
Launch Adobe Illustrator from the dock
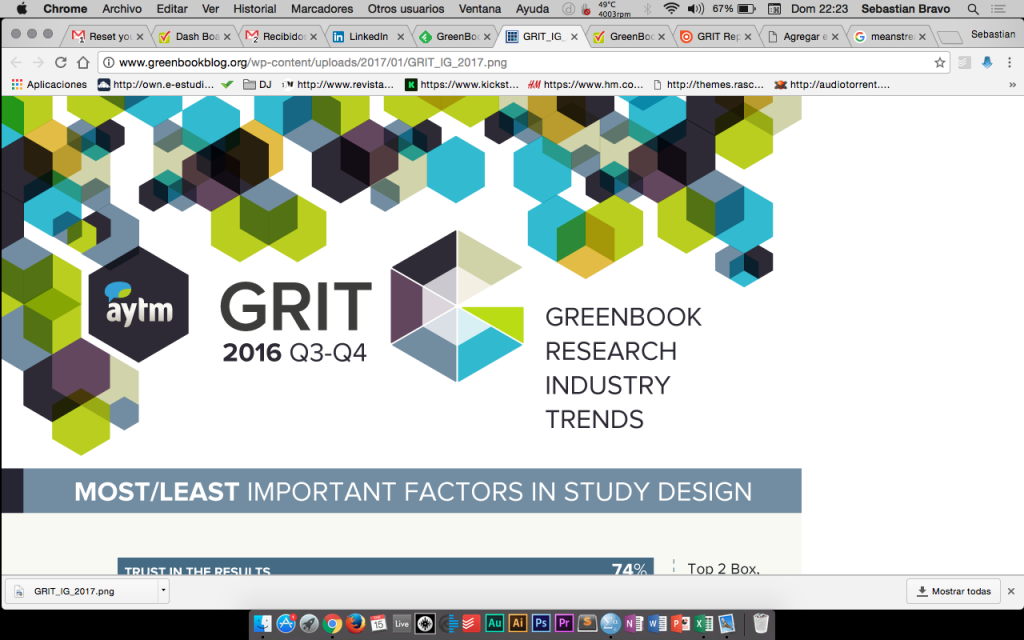click(x=517, y=624)
